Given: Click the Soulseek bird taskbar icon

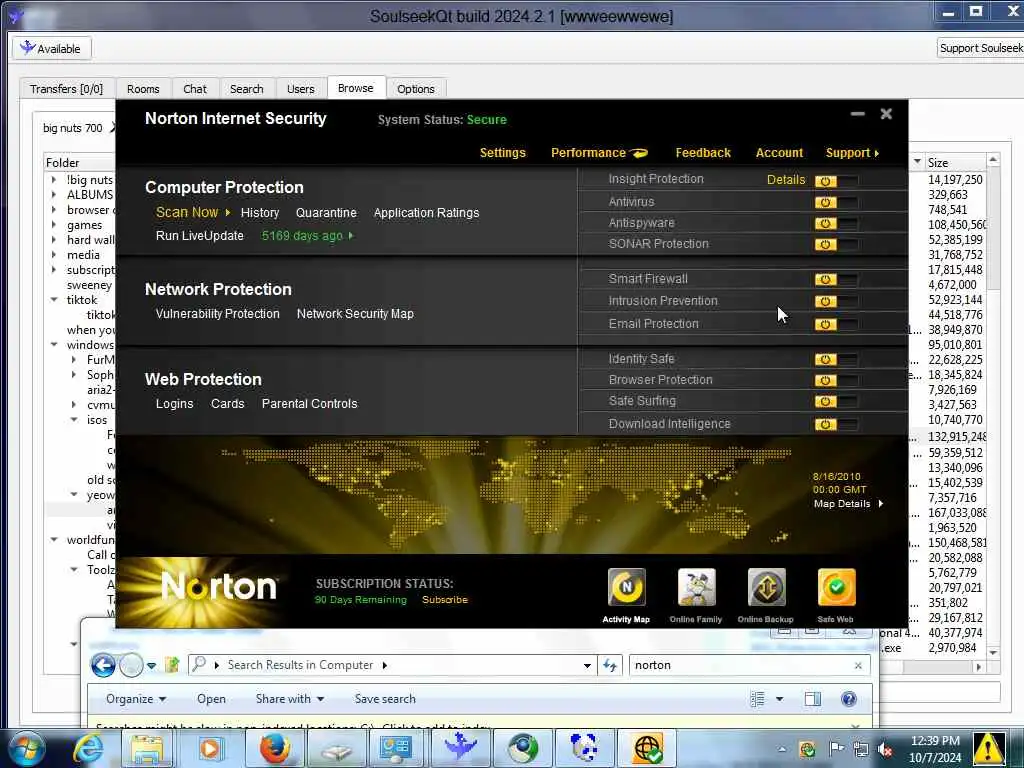Looking at the screenshot, I should [x=461, y=747].
